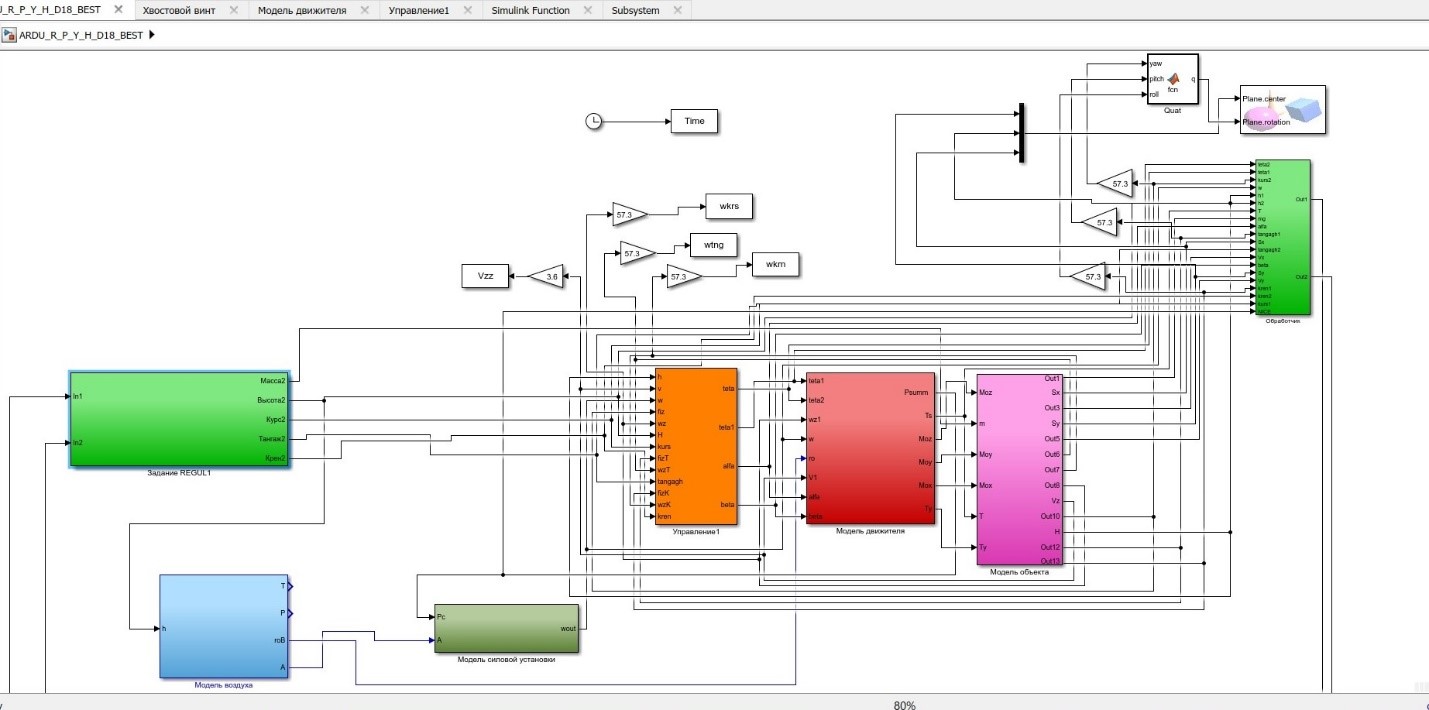Click the Clock source block
Image resolution: width=1429 pixels, height=710 pixels.
(594, 120)
